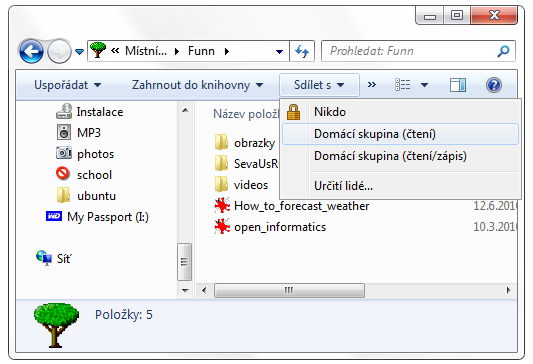Click the large tree icon in details pane
Image resolution: width=533 pixels, height=364 pixels.
click(56, 325)
